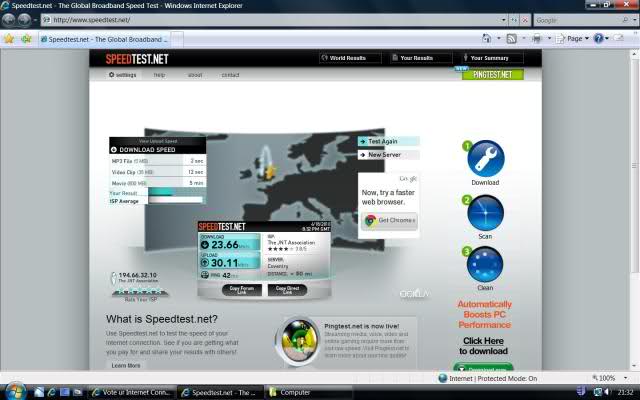Open the recent pages dropdown arrow
640x400 pixels.
click(35, 20)
